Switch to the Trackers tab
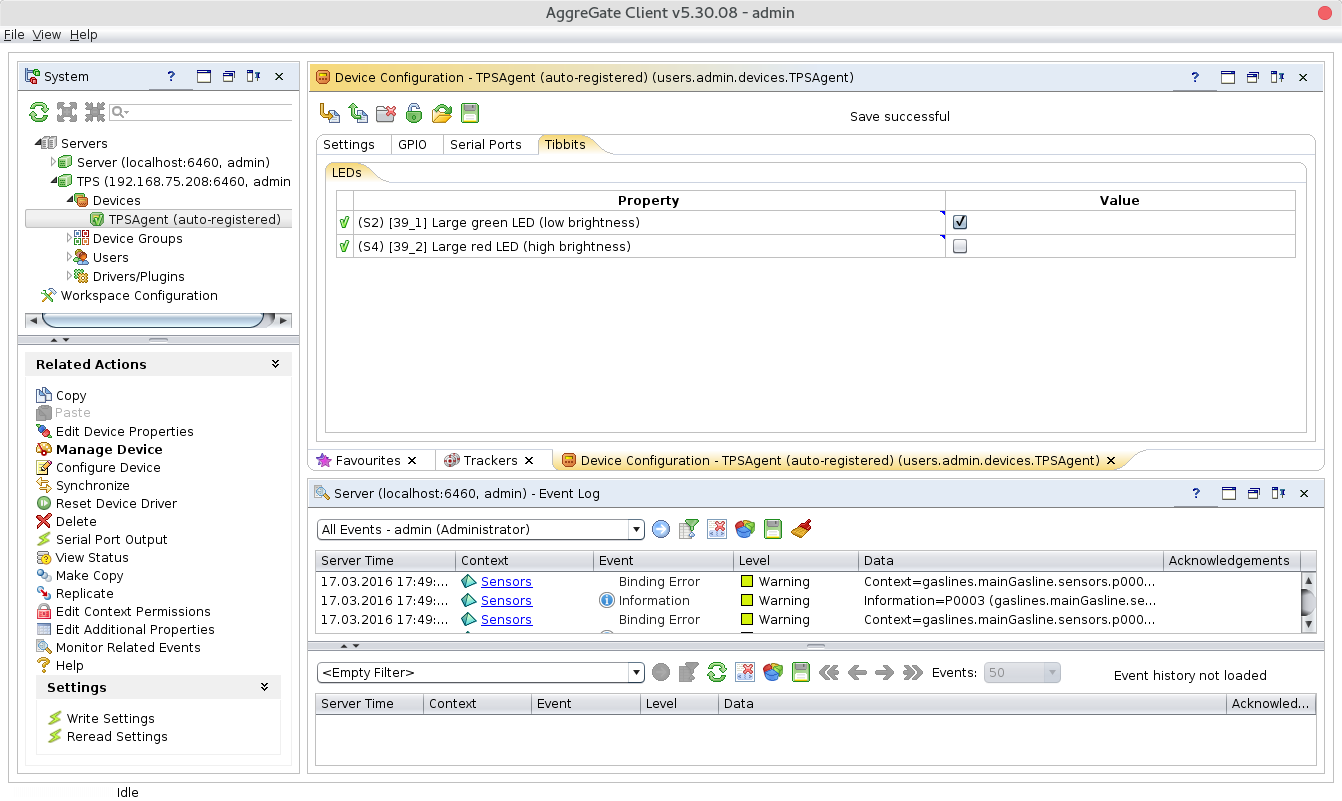The height and width of the screenshot is (801, 1342). tap(490, 460)
